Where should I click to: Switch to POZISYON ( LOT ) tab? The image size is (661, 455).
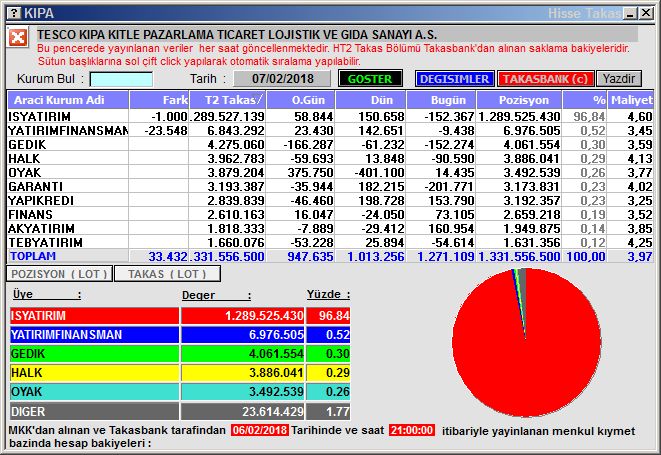(59, 274)
